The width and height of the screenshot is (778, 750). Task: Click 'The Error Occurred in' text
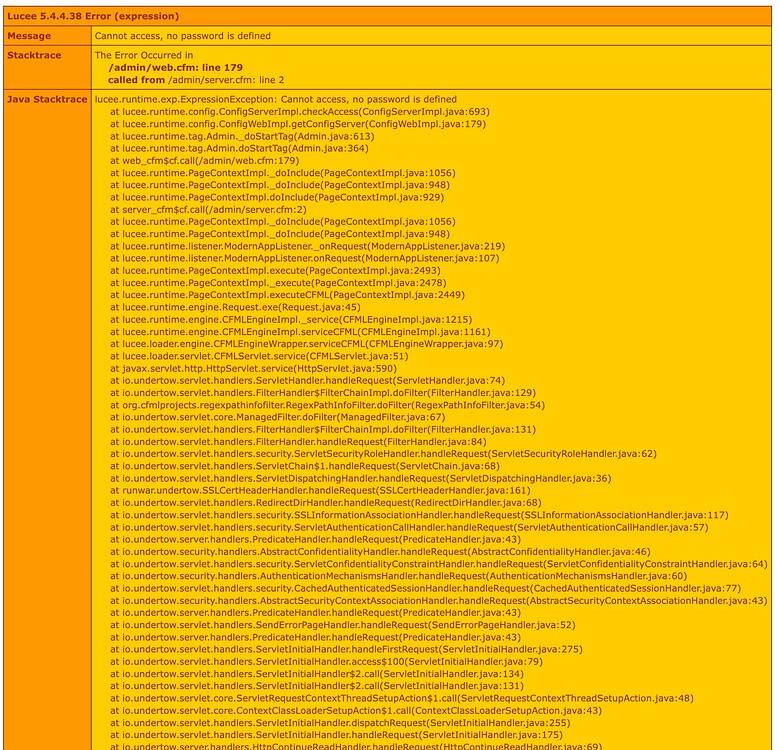144,55
